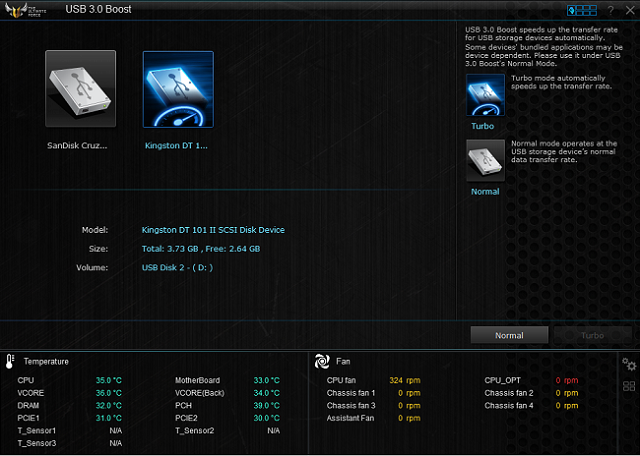Open monitor settings gear icon
Viewport: 640px width, 456px height.
(629, 364)
